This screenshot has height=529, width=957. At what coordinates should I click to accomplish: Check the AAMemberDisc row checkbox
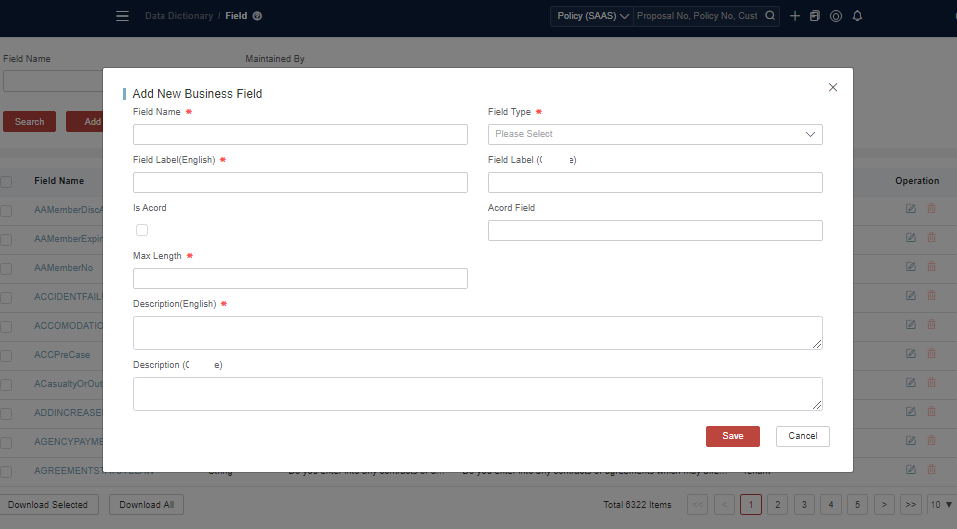(x=6, y=211)
